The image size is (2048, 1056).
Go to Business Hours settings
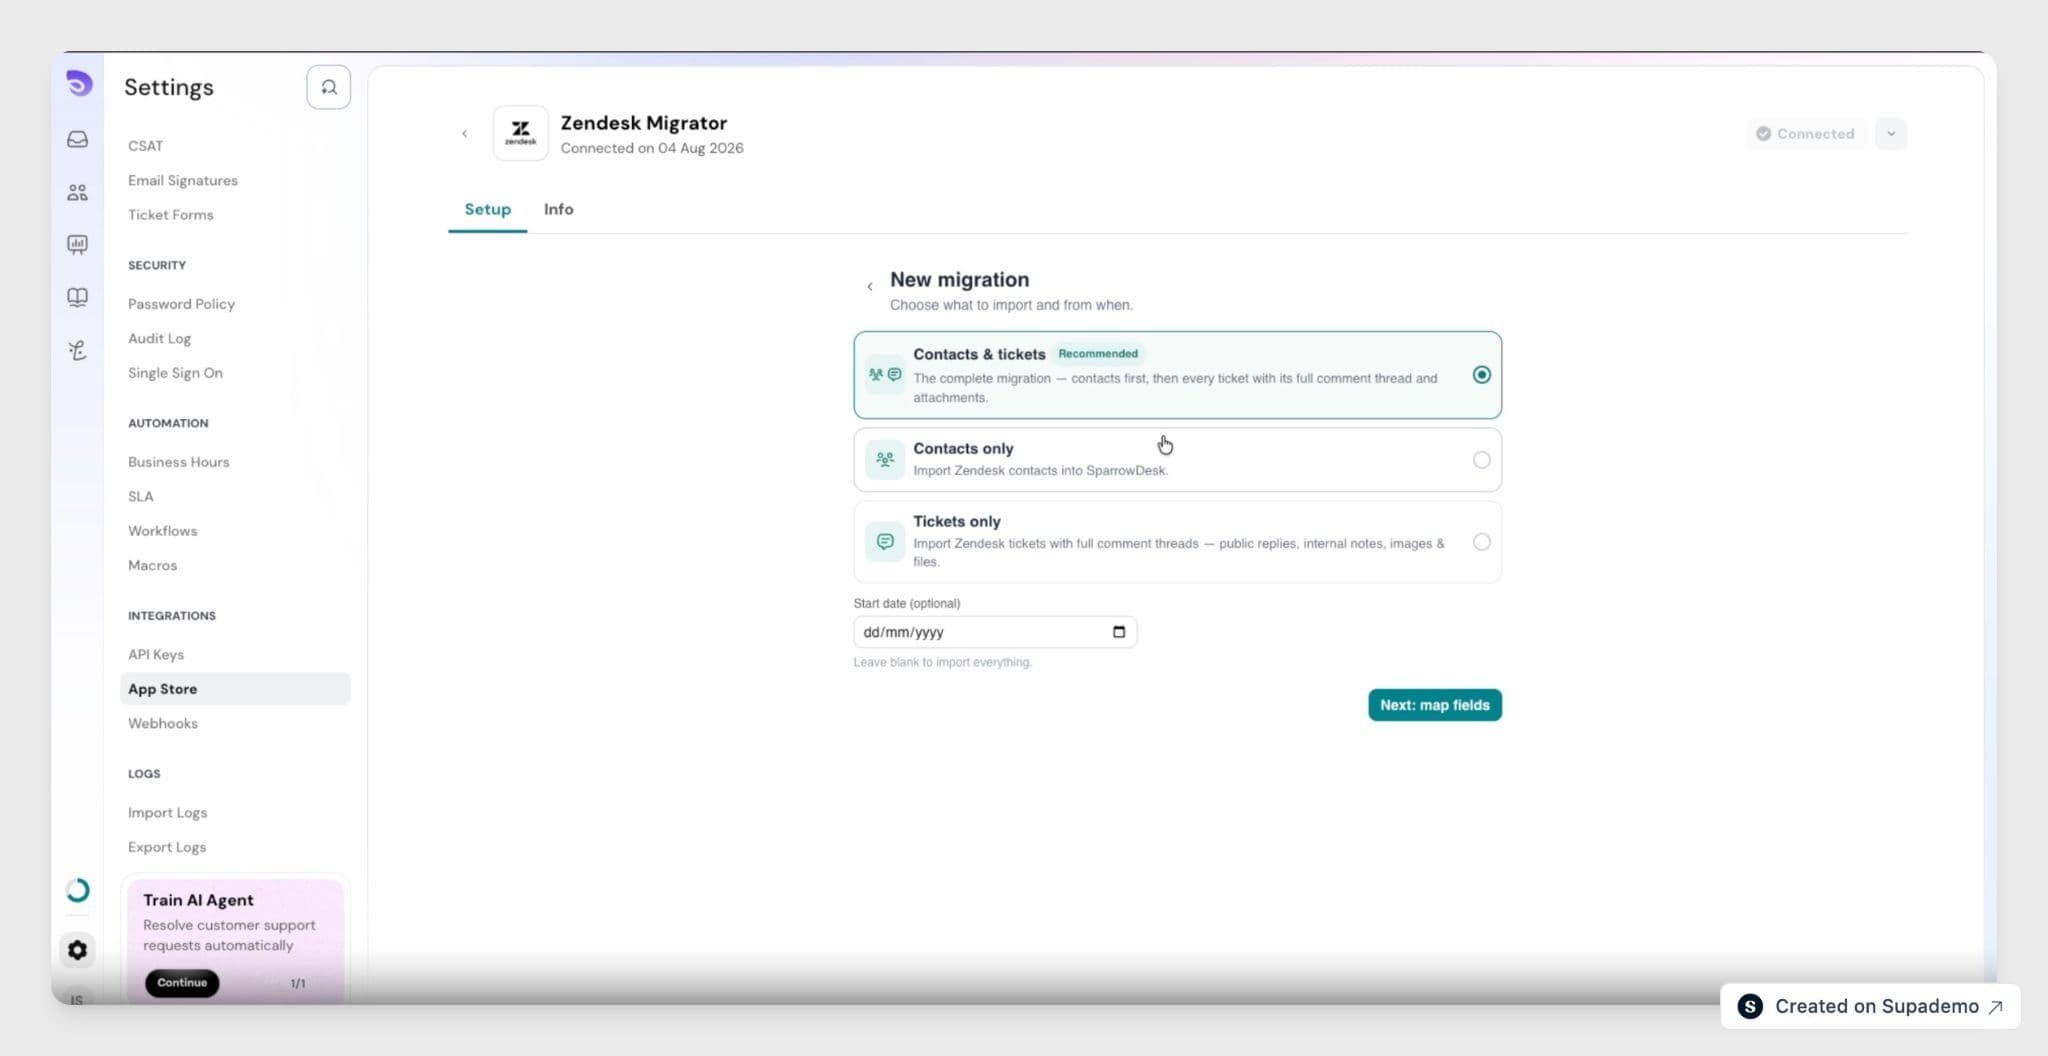coord(179,462)
